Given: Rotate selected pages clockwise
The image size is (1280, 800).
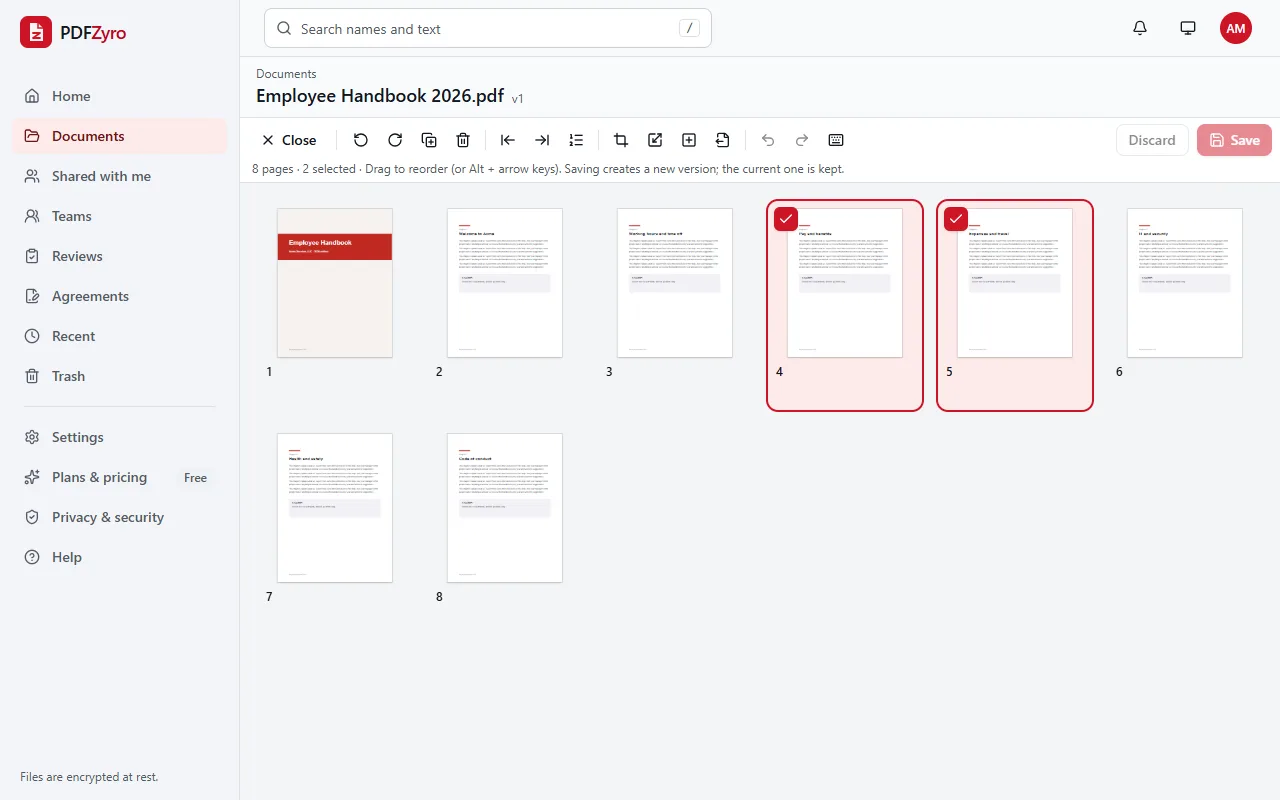Looking at the screenshot, I should click(x=395, y=140).
